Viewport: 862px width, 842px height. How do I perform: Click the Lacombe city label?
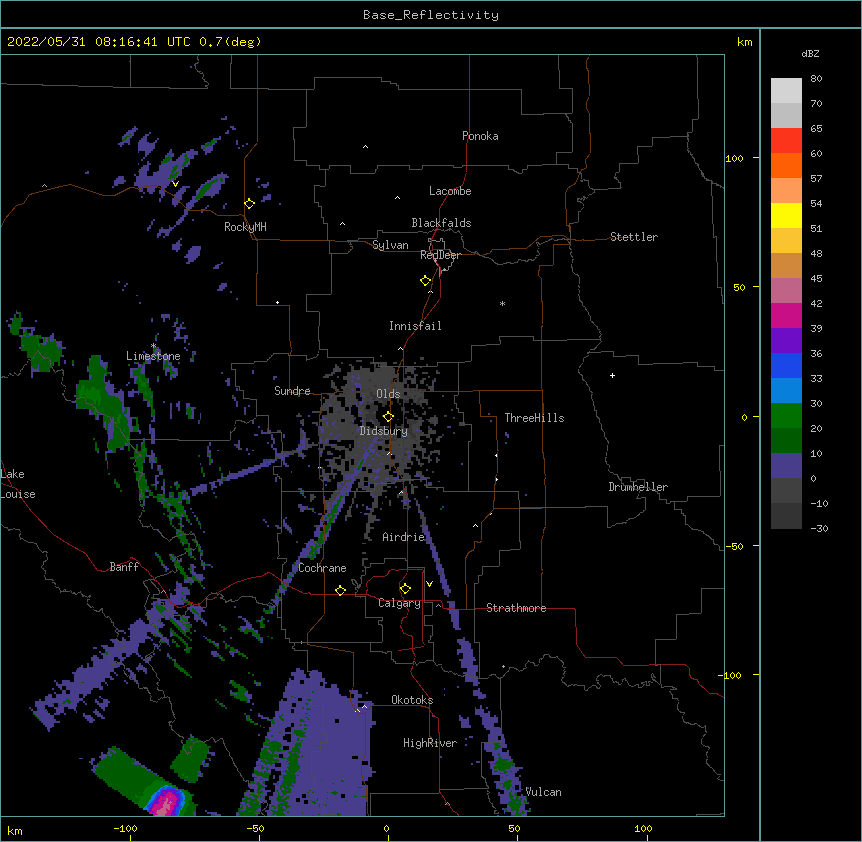(x=450, y=191)
